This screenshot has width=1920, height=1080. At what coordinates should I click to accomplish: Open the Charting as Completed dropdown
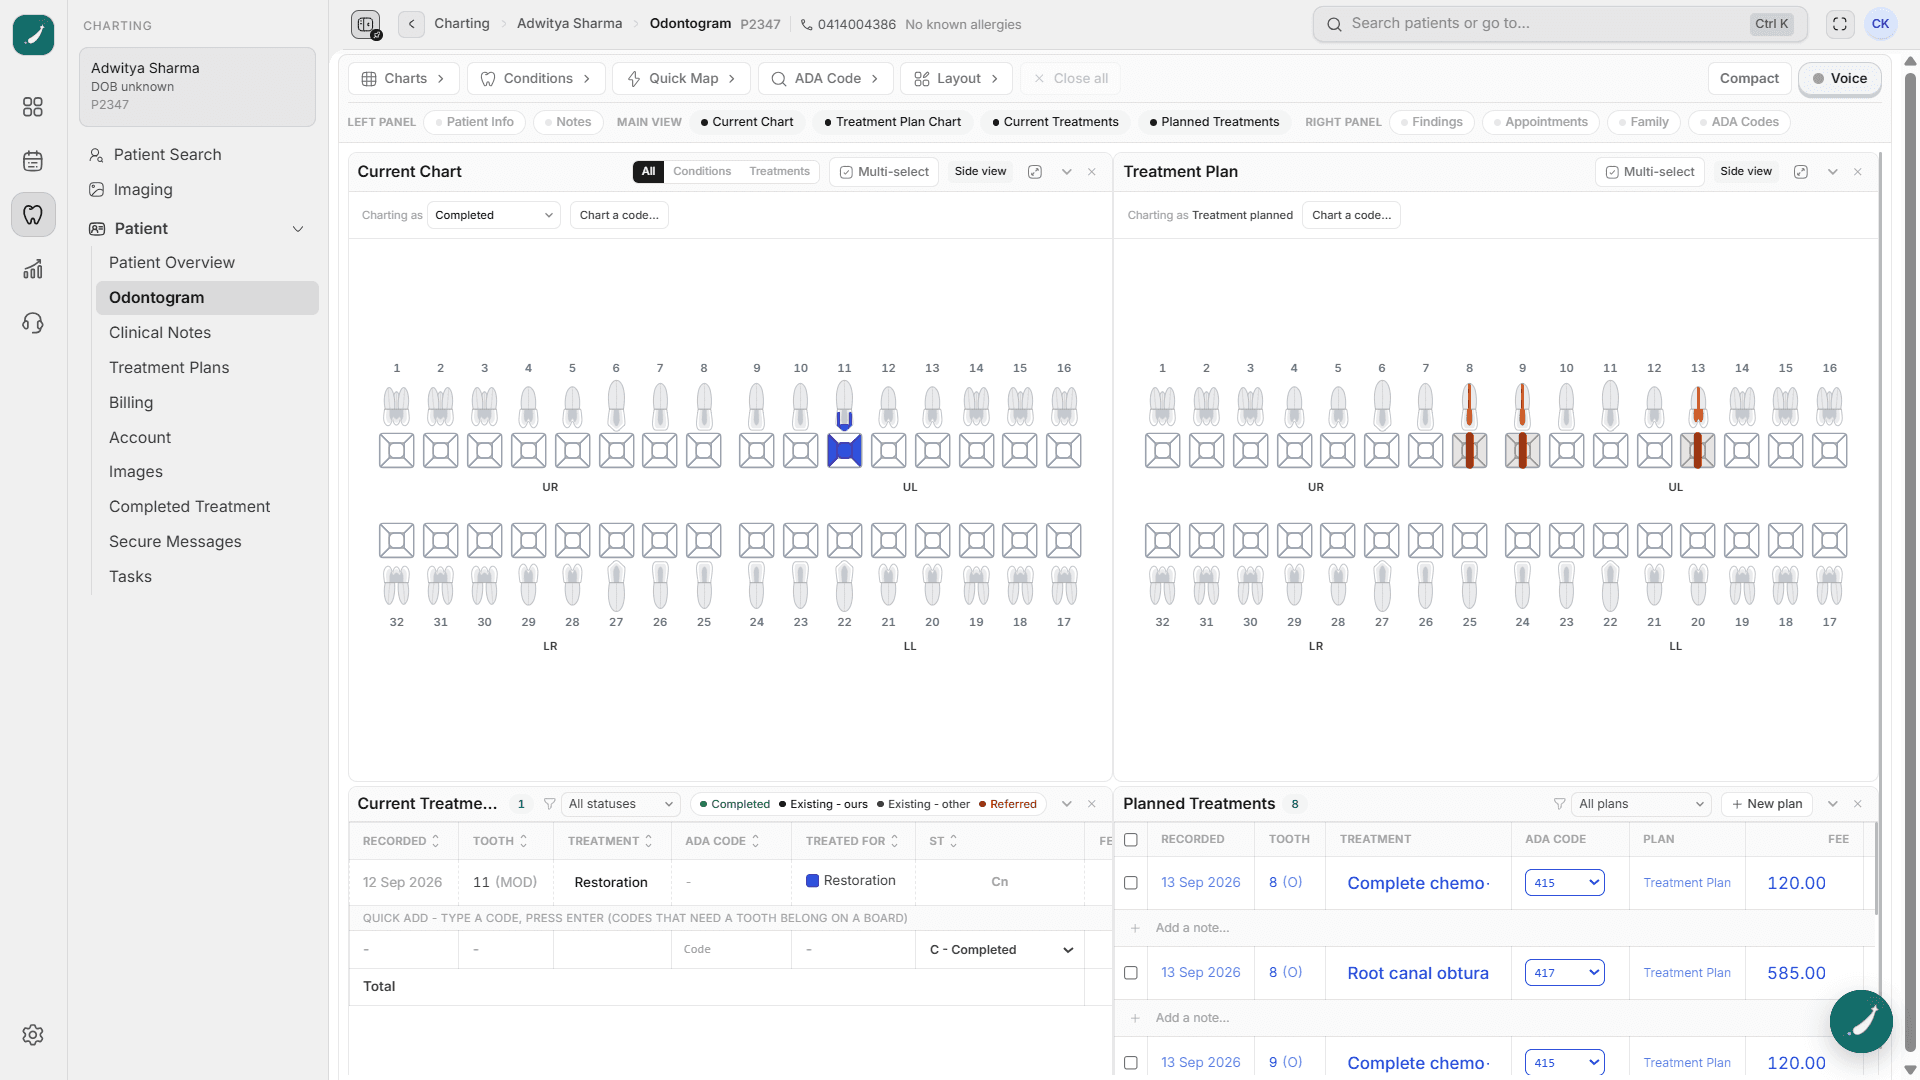click(494, 215)
